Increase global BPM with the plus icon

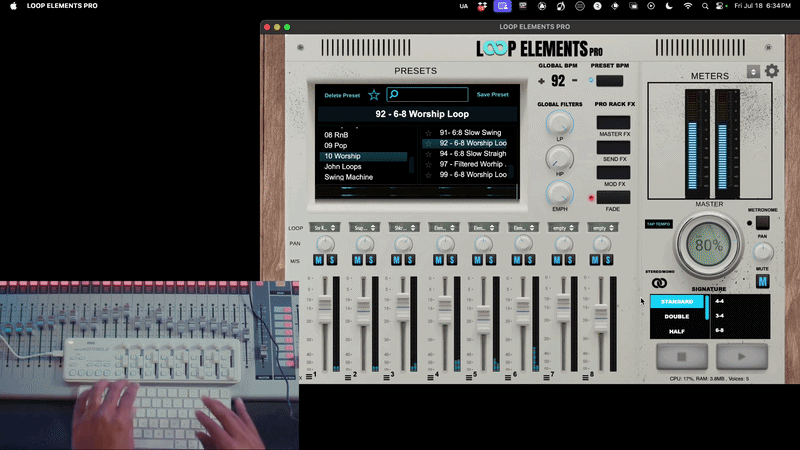coord(541,81)
